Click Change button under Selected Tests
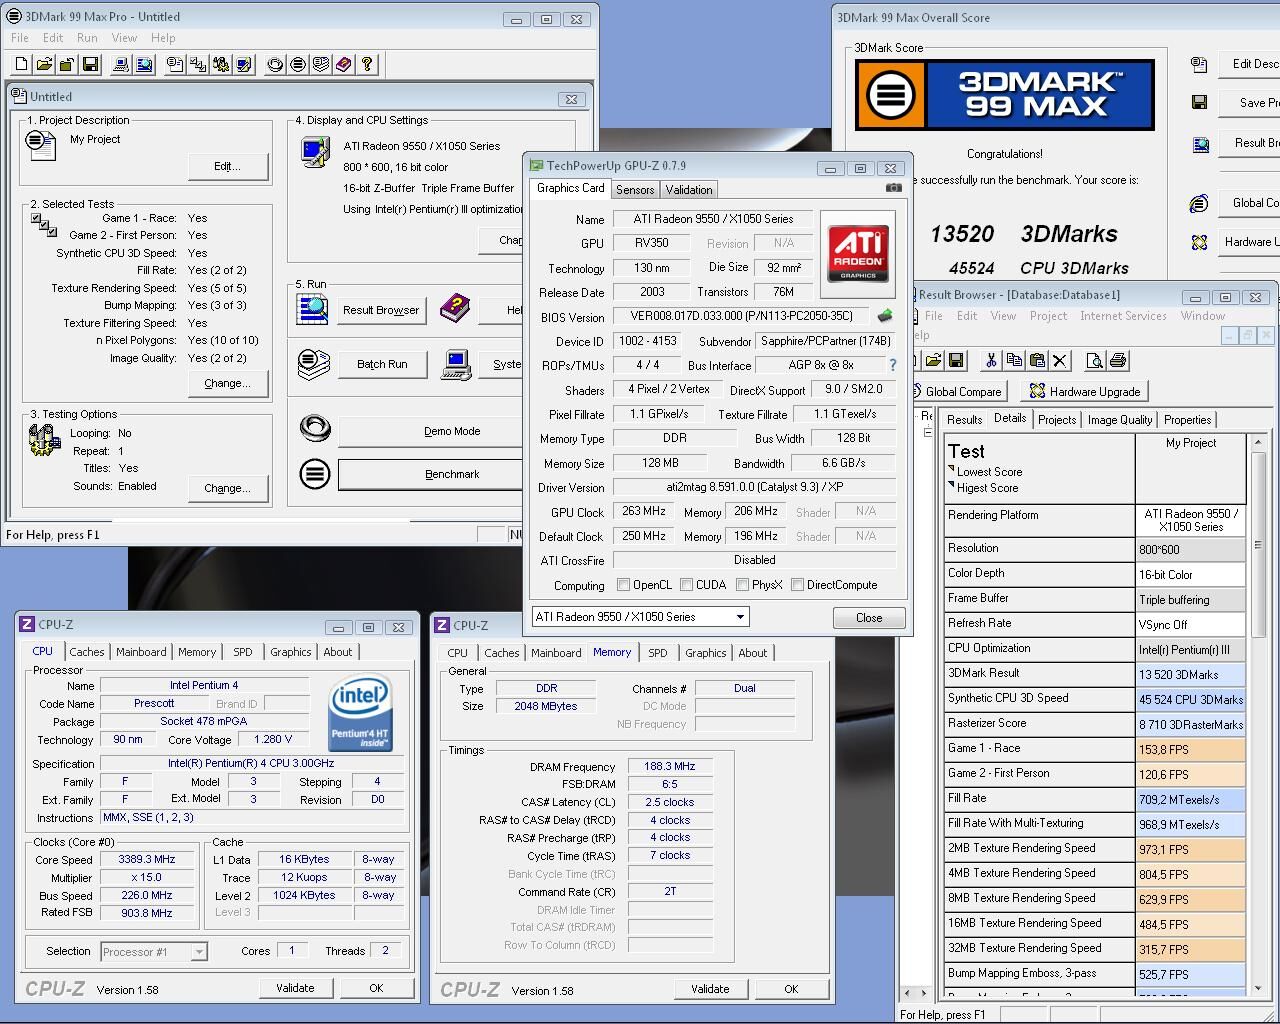This screenshot has width=1280, height=1024. tap(227, 383)
